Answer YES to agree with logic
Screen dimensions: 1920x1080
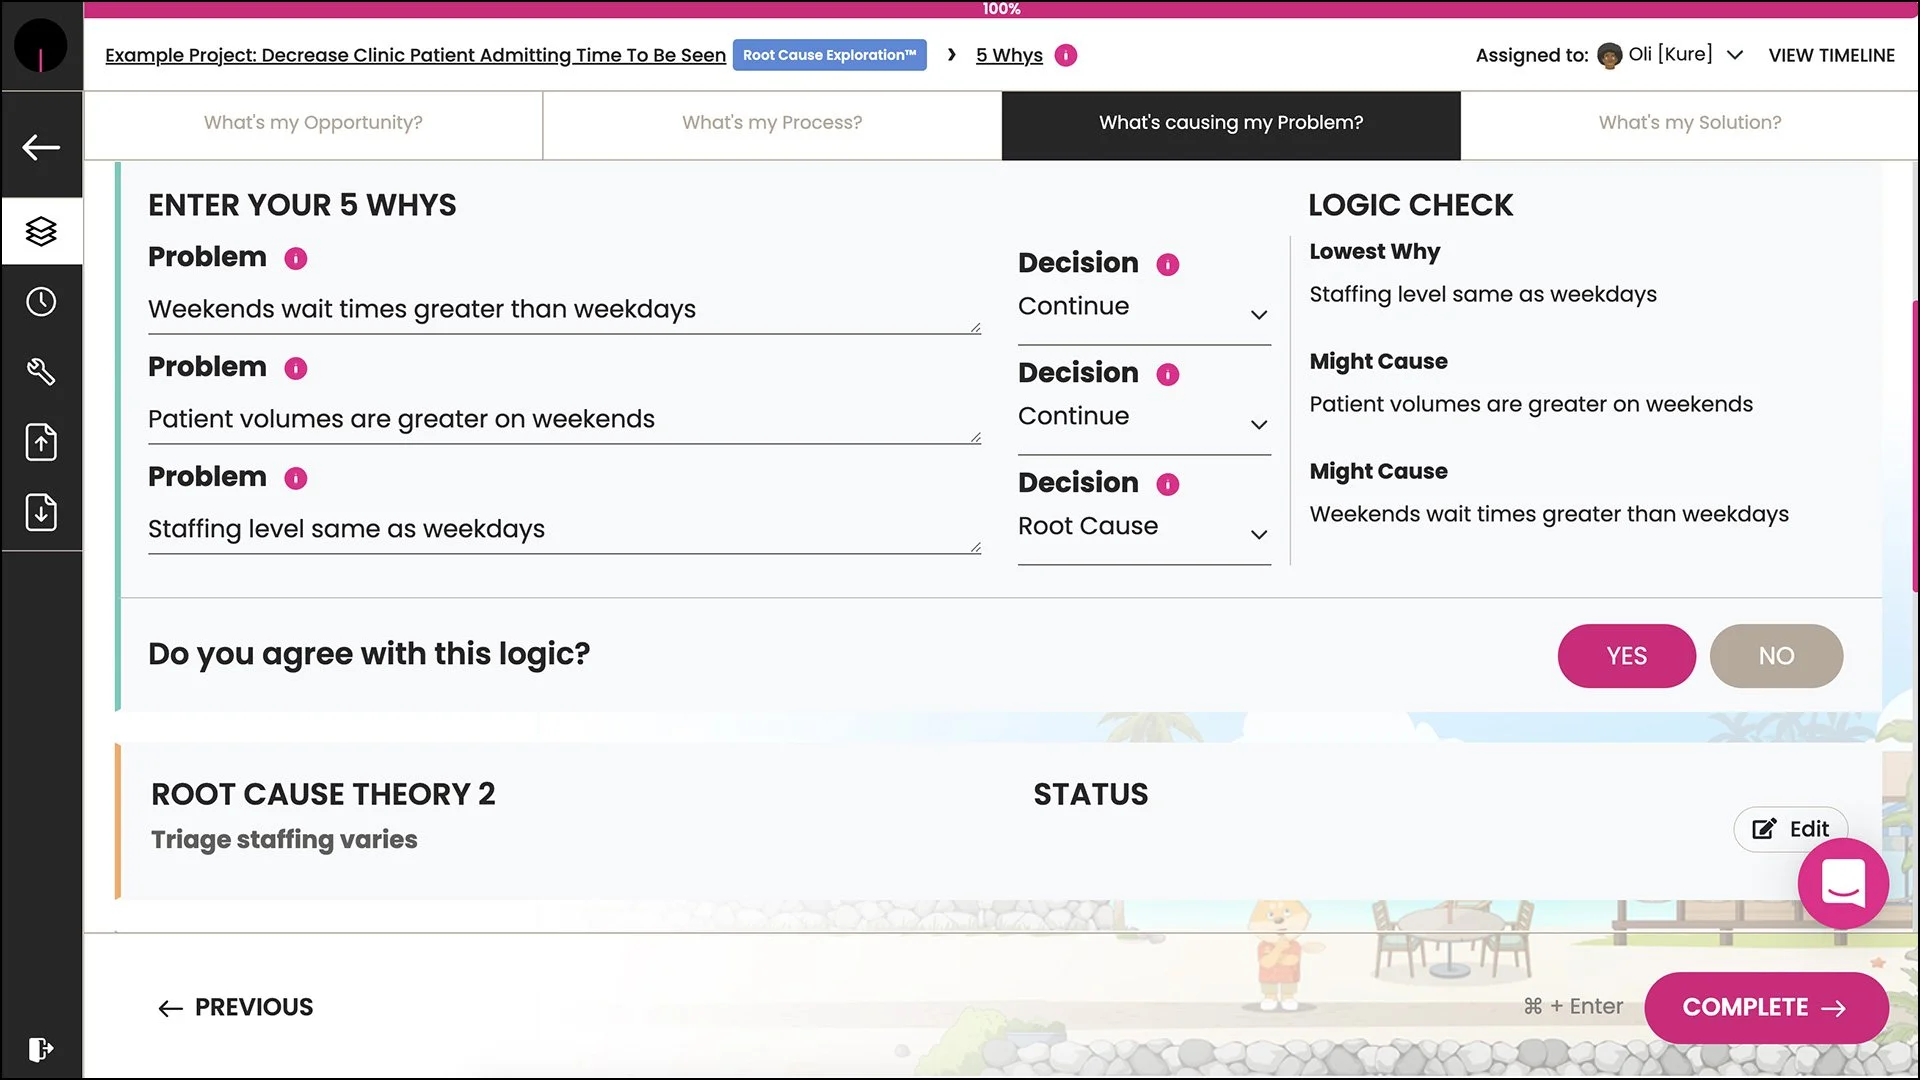tap(1626, 656)
